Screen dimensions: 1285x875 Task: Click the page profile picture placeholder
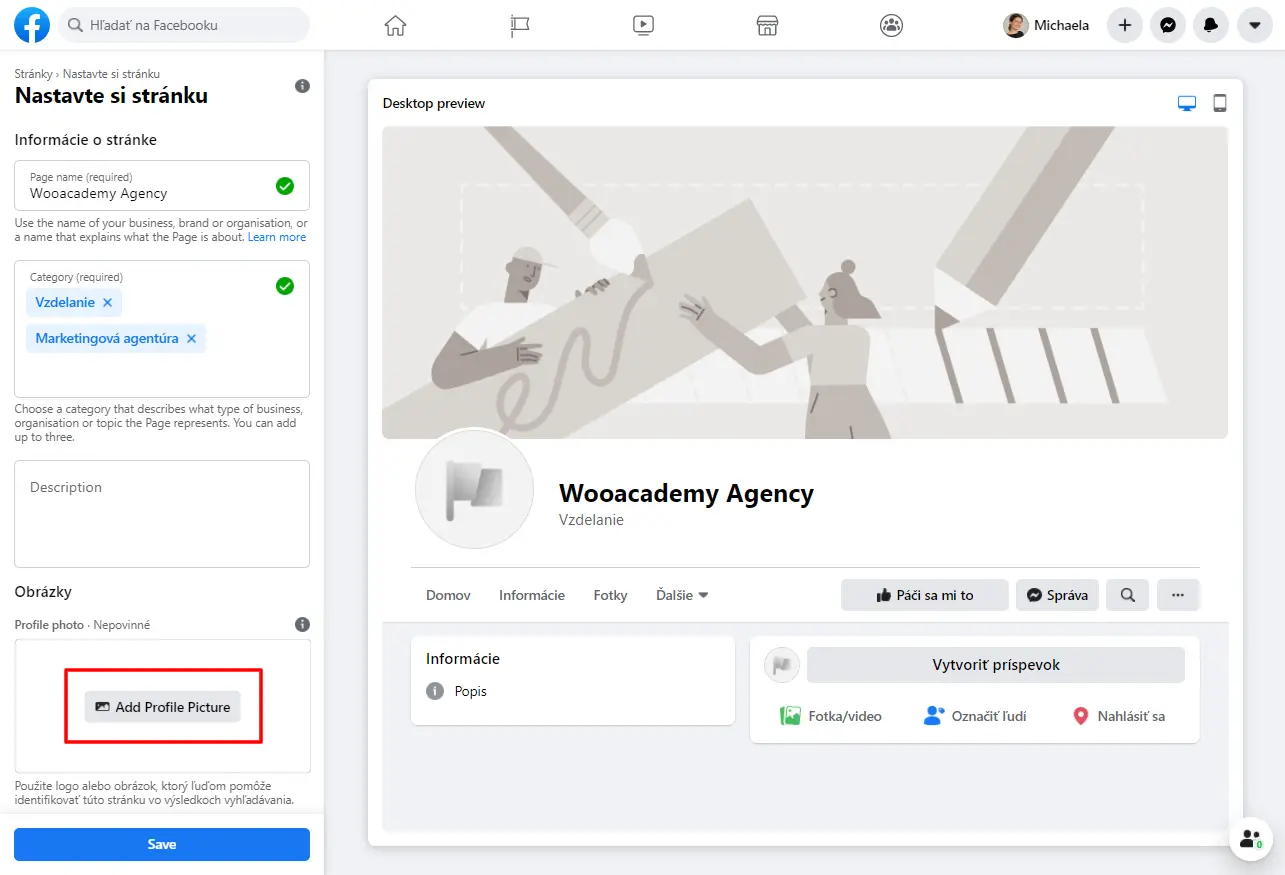[475, 490]
